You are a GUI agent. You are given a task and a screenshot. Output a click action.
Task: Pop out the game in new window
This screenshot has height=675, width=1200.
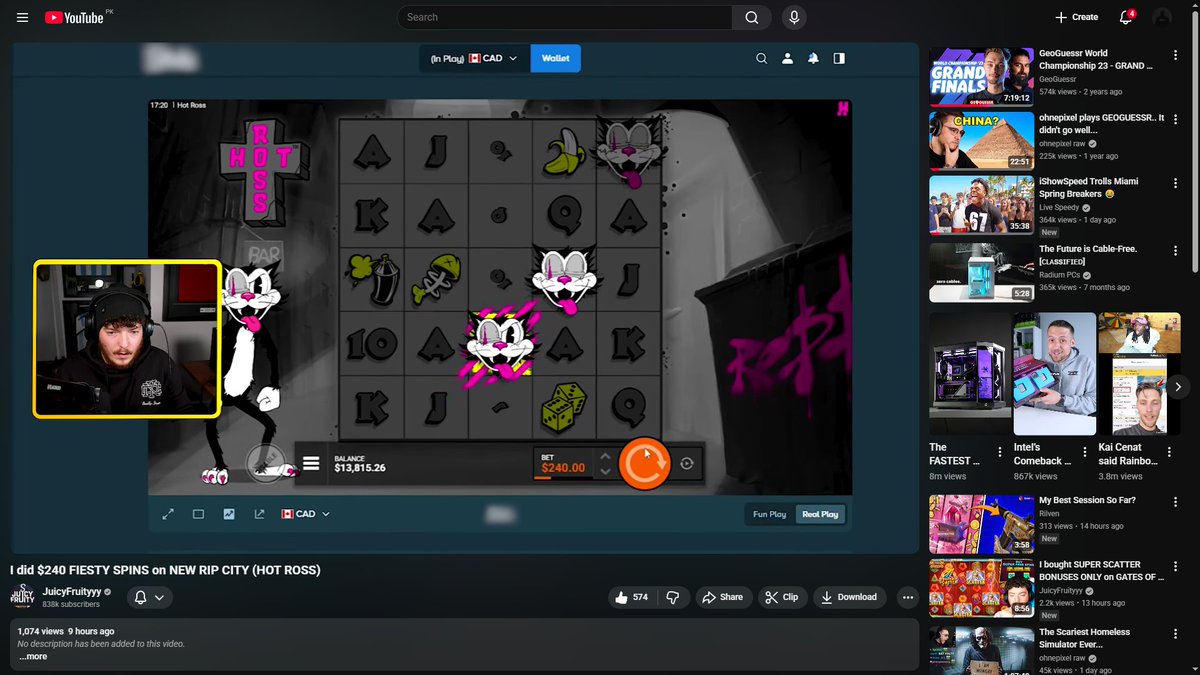click(x=259, y=514)
